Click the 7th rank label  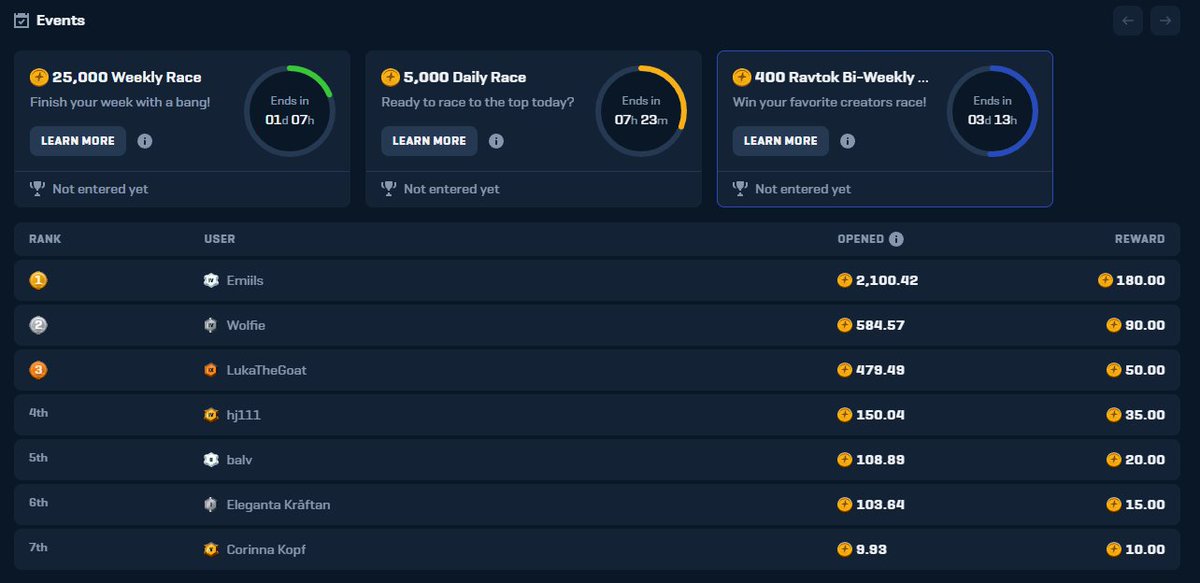coord(38,547)
